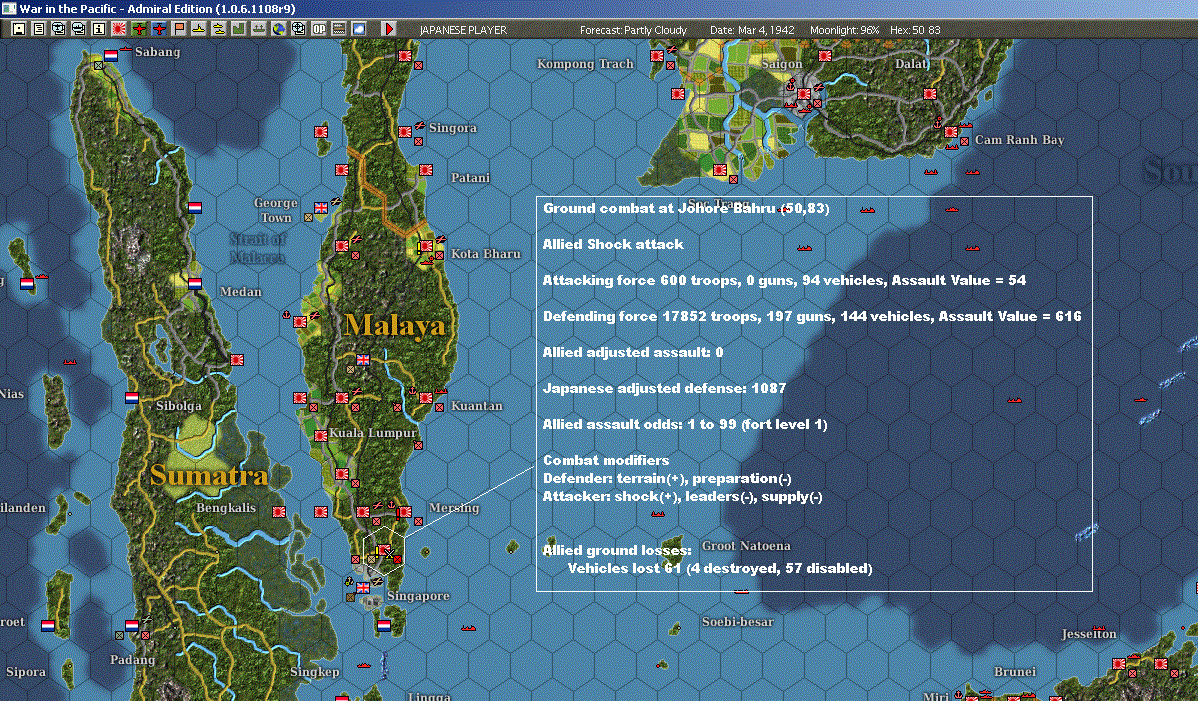Click the OP toolbar button
Image resolution: width=1198 pixels, height=701 pixels.
(319, 29)
